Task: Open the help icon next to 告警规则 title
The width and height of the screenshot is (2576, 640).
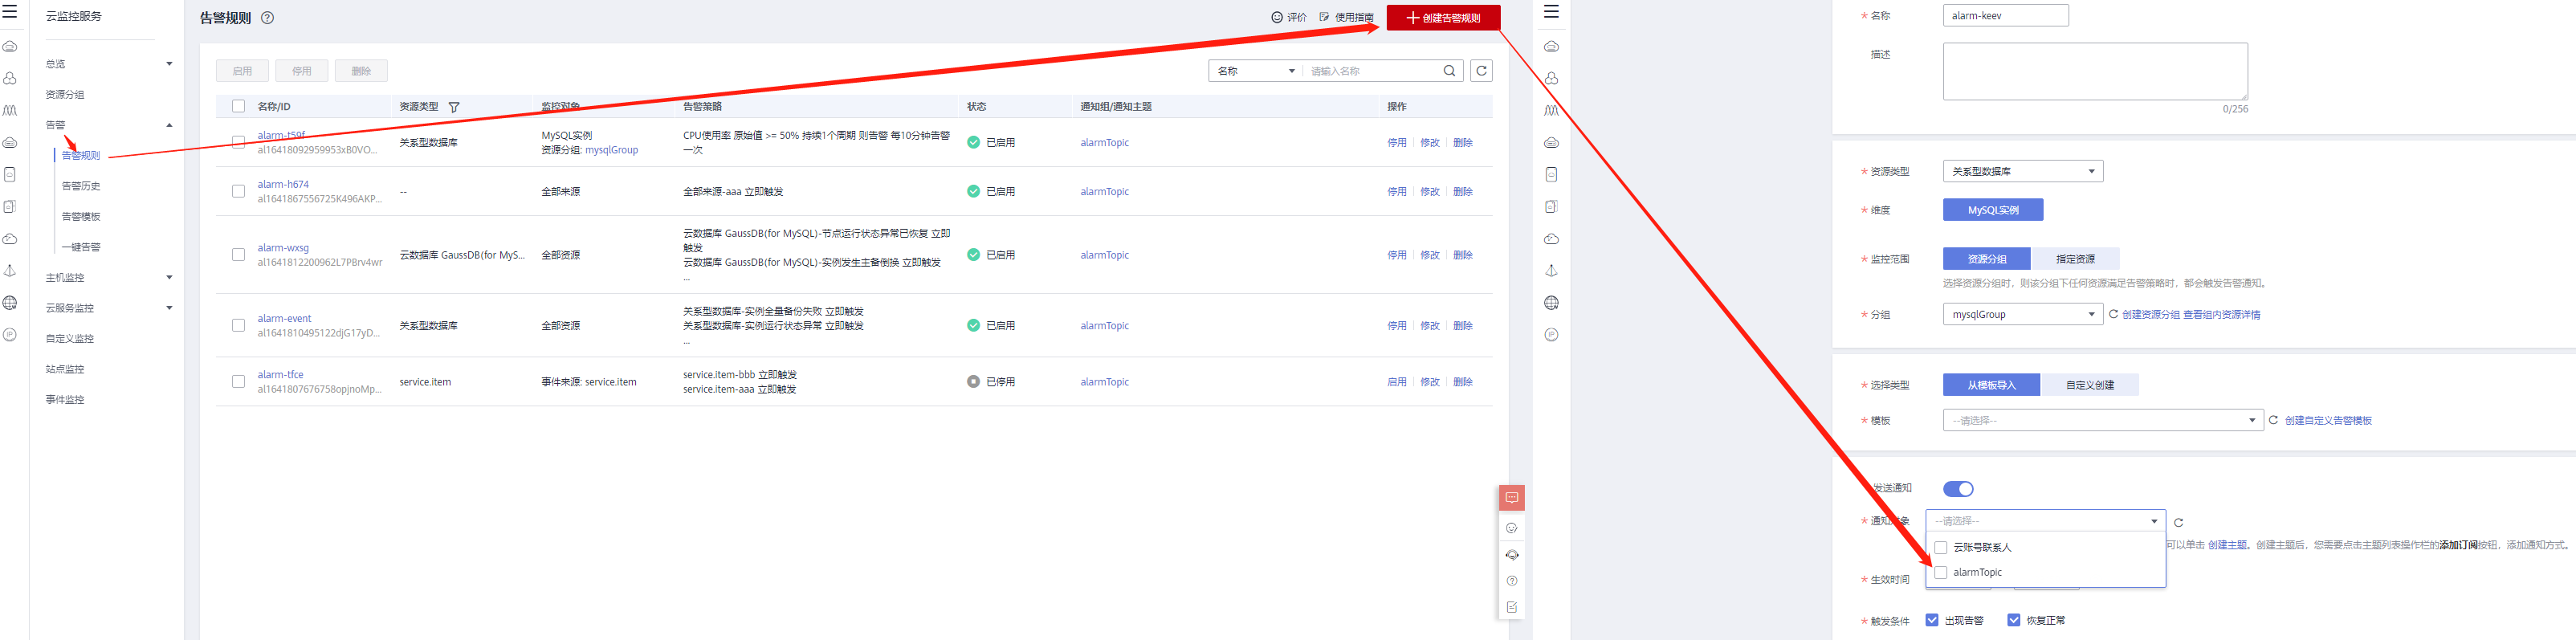Action: click(267, 18)
